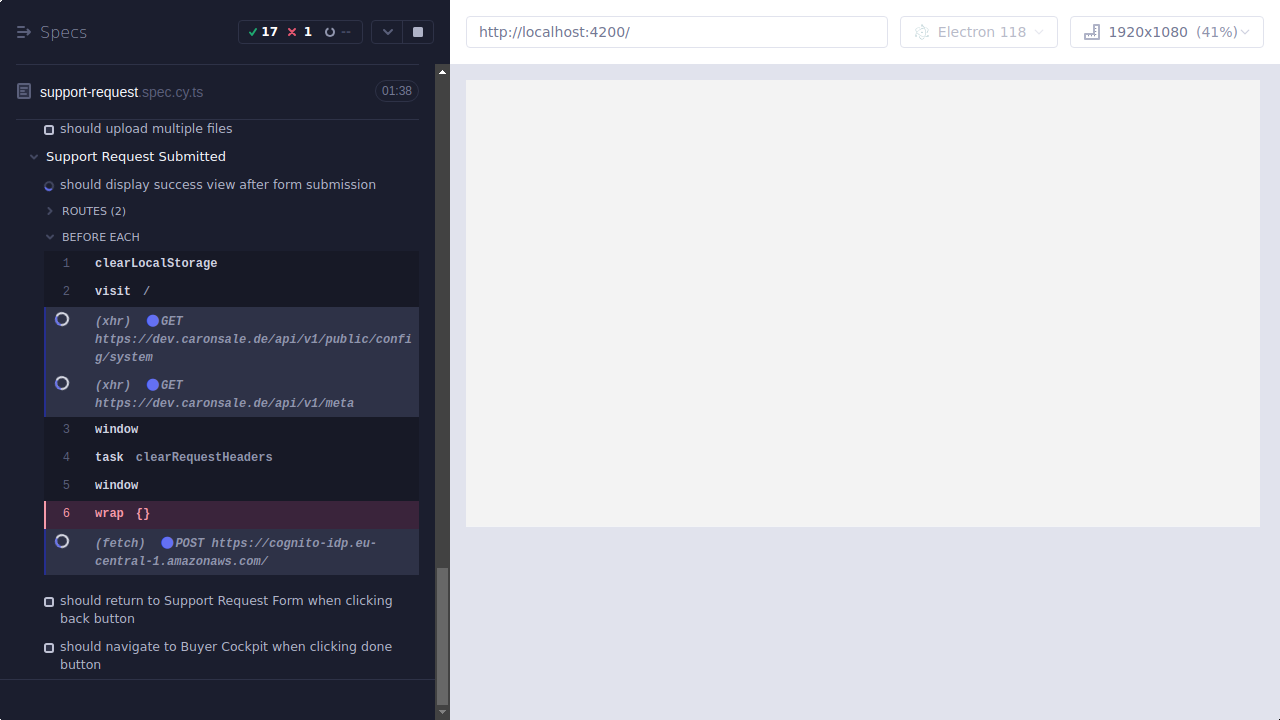Screen dimensions: 1280x720
Task: Toggle the box beside 'should upload multiple files'
Action: [48, 128]
